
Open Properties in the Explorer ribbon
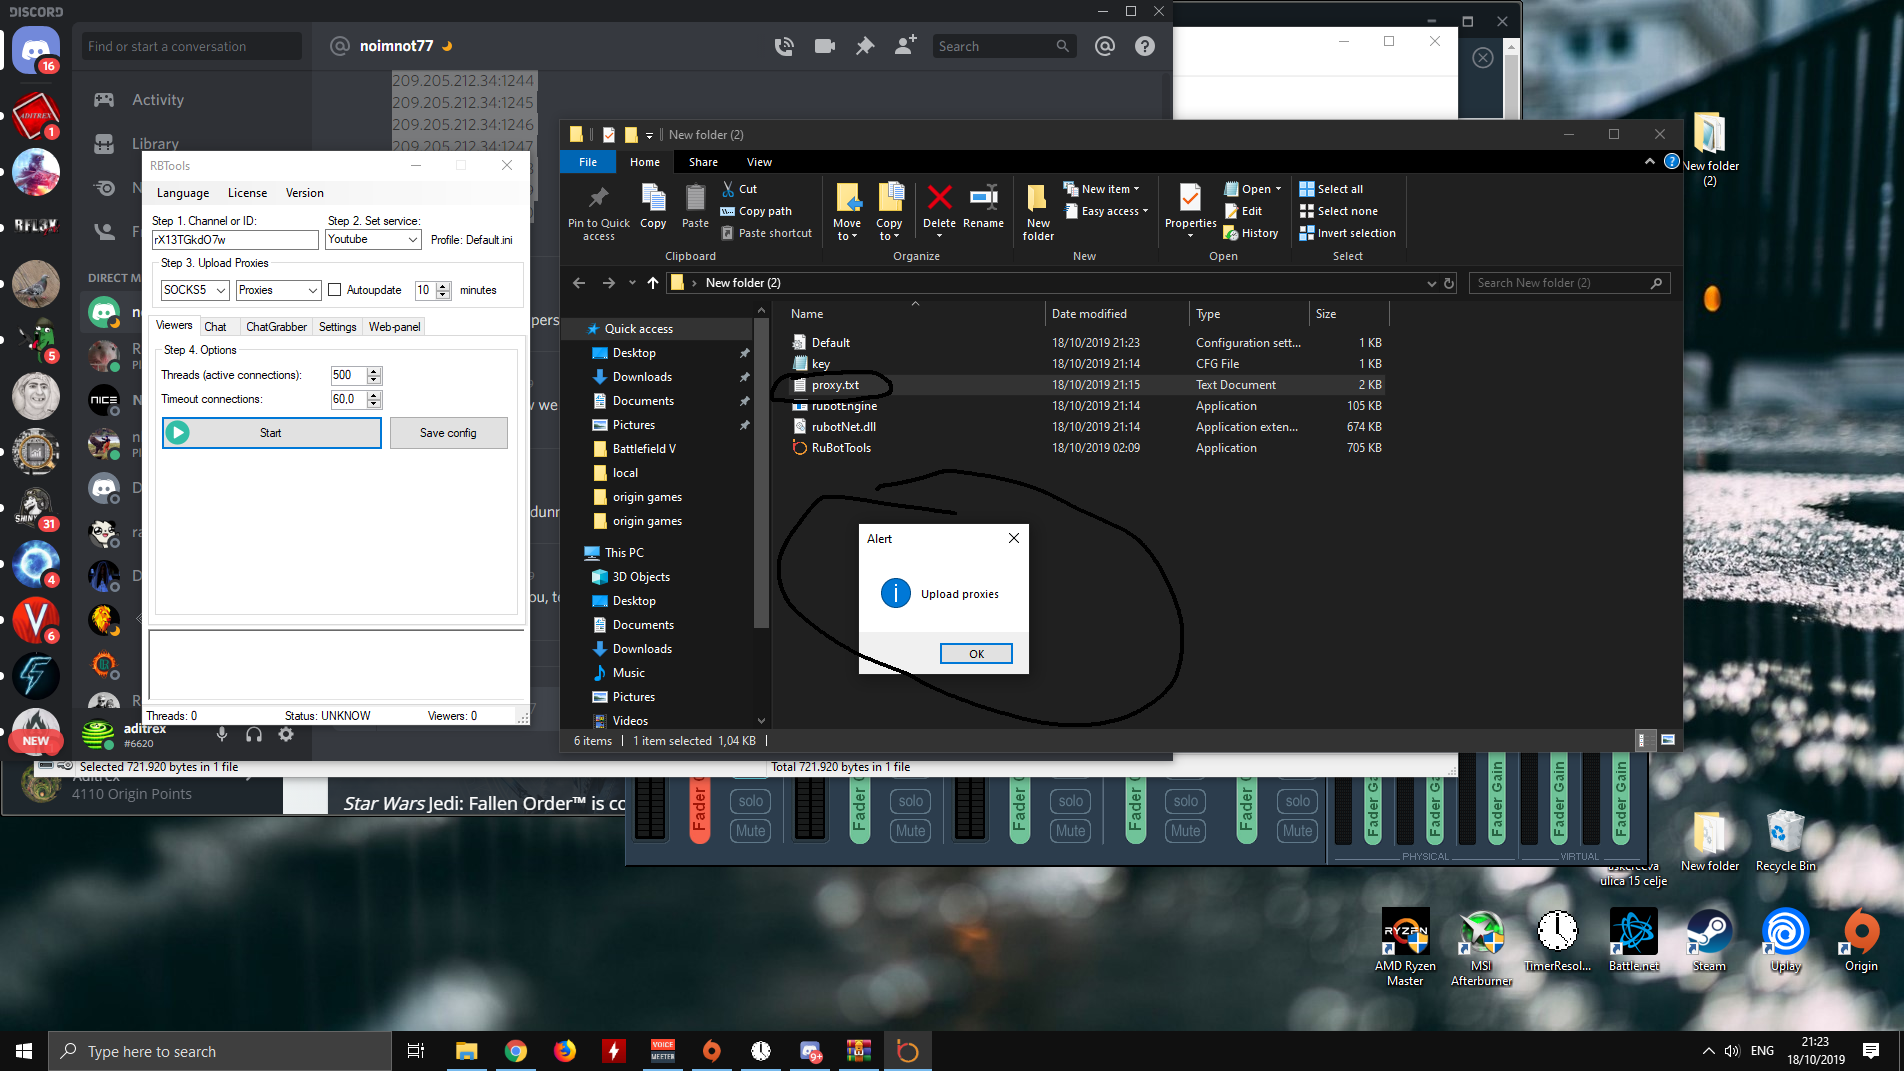[x=1190, y=205]
